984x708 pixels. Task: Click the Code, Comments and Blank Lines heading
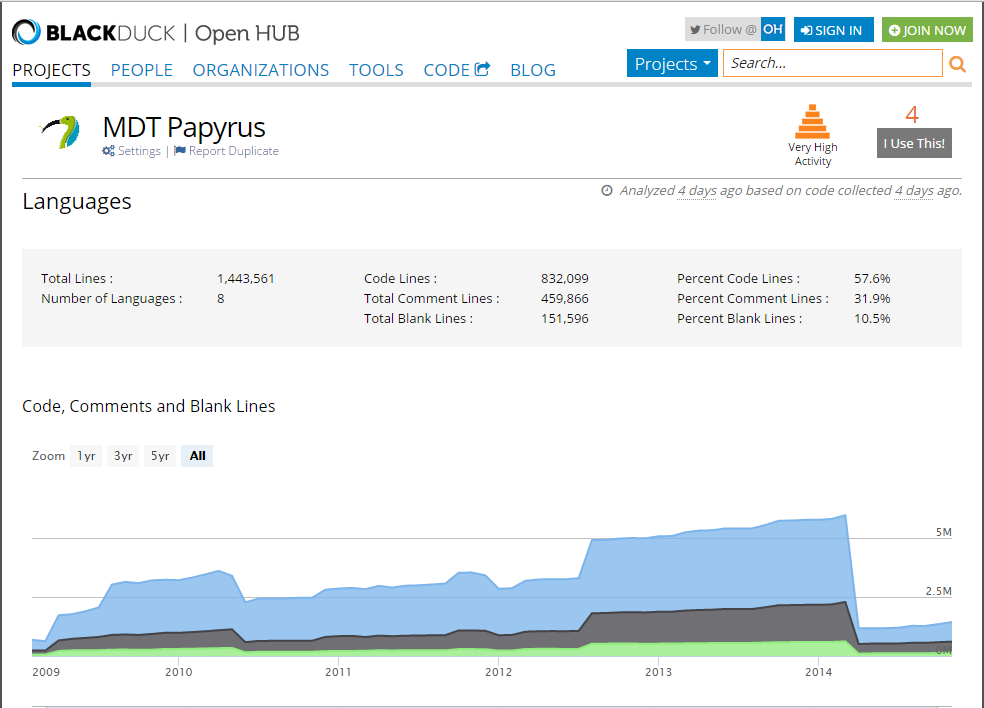(149, 406)
